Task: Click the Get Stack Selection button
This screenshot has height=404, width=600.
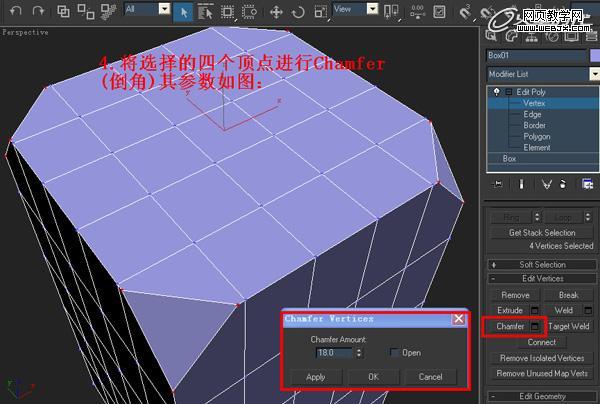Action: pyautogui.click(x=542, y=233)
